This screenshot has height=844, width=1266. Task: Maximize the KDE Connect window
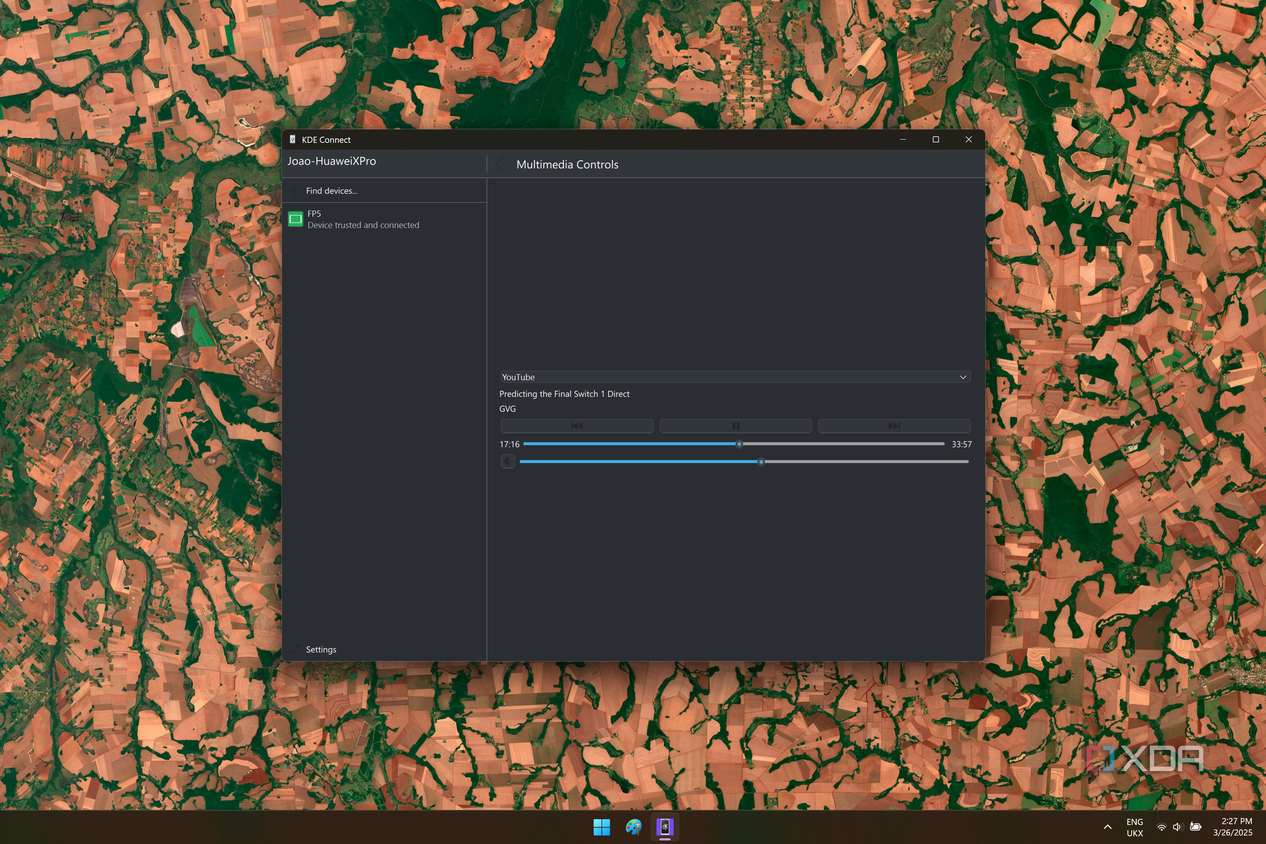point(936,140)
